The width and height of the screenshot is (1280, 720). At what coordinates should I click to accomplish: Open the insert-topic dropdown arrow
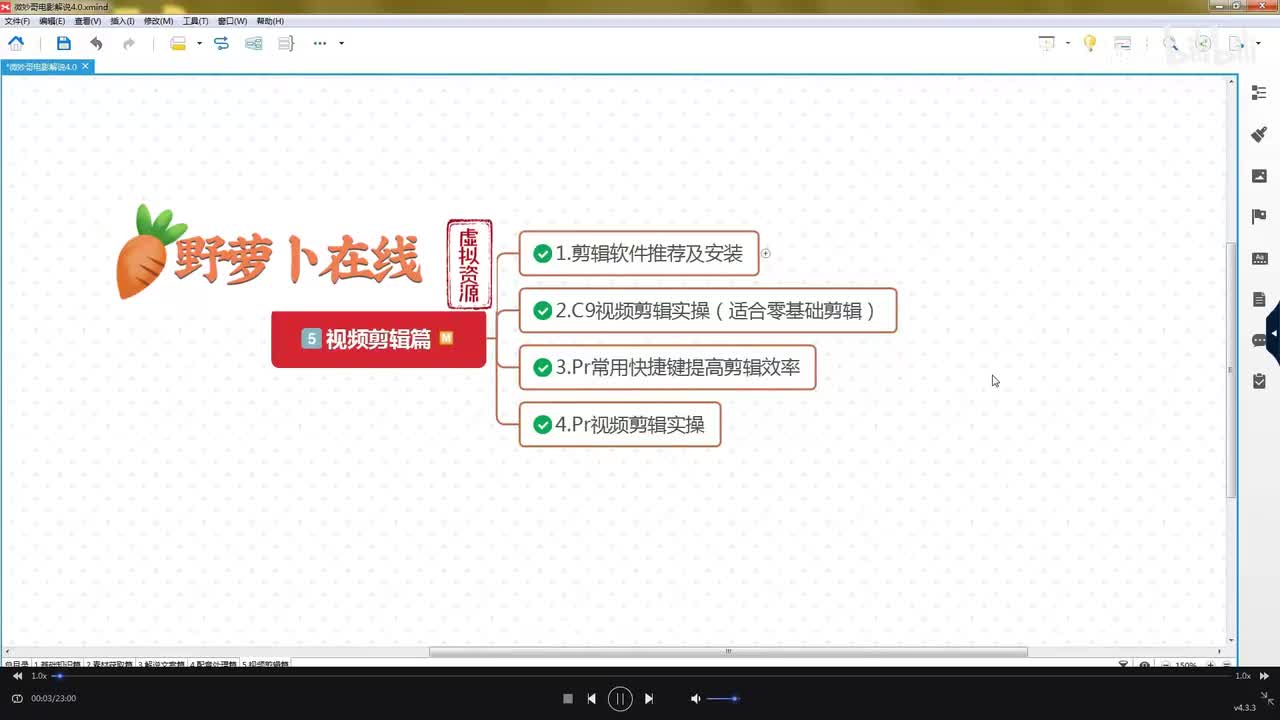point(199,43)
